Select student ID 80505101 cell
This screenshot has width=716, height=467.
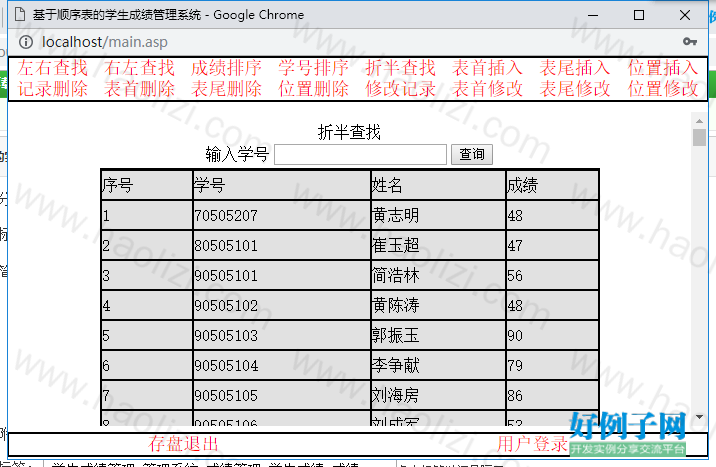(x=282, y=246)
